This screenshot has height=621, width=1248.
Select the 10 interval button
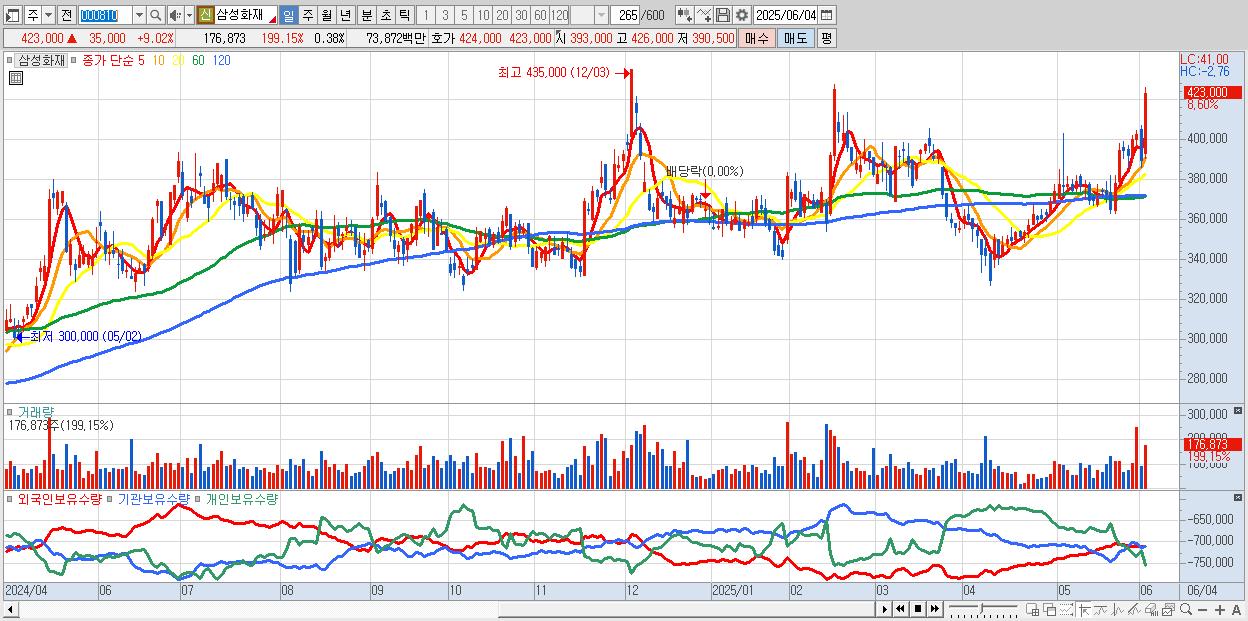click(x=483, y=16)
